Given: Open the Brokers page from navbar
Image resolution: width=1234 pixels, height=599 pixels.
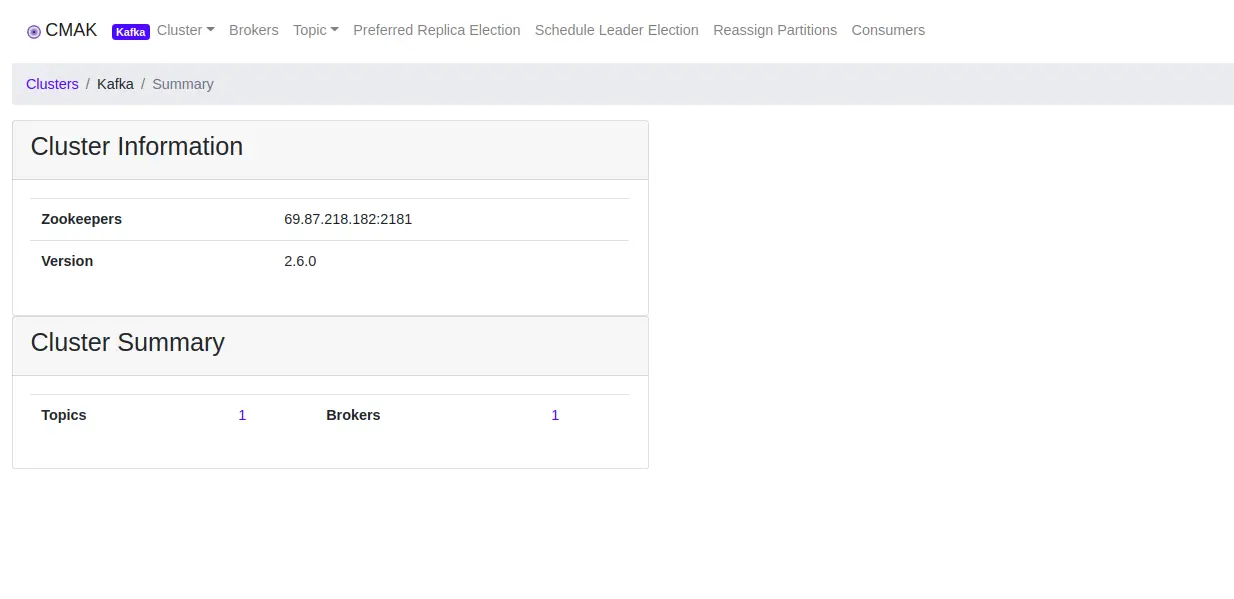Looking at the screenshot, I should point(254,30).
